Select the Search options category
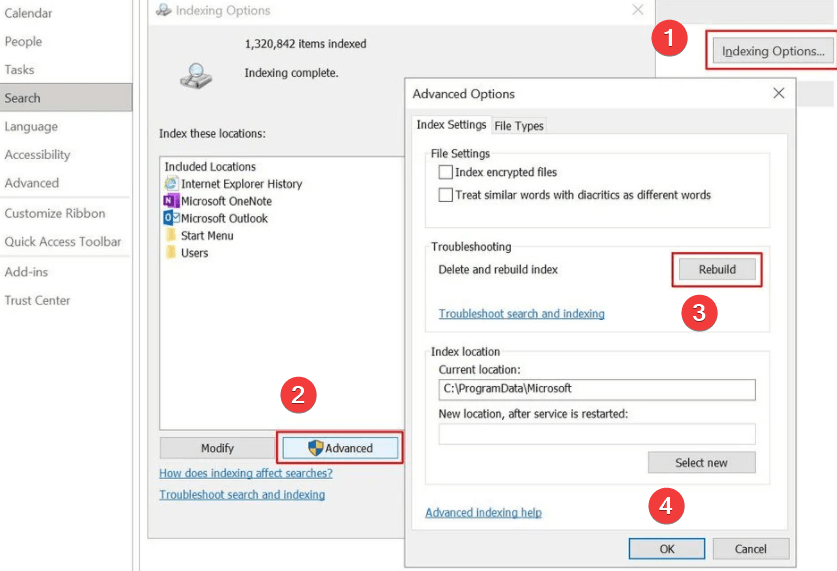This screenshot has width=837, height=571. click(66, 98)
